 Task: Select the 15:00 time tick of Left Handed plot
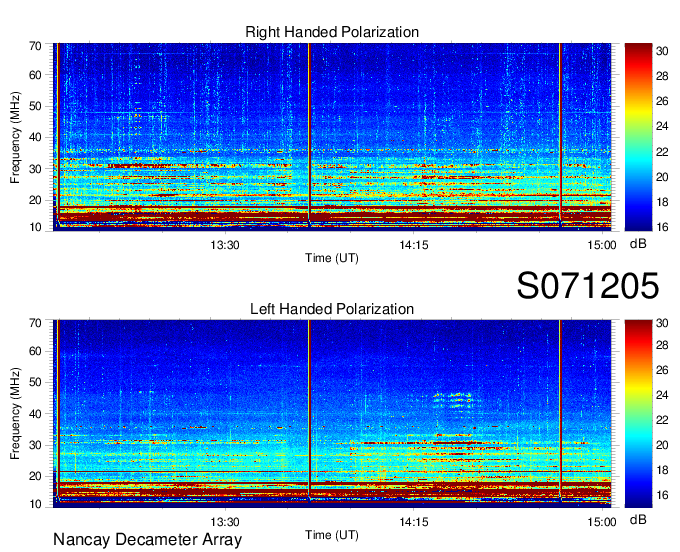602,522
